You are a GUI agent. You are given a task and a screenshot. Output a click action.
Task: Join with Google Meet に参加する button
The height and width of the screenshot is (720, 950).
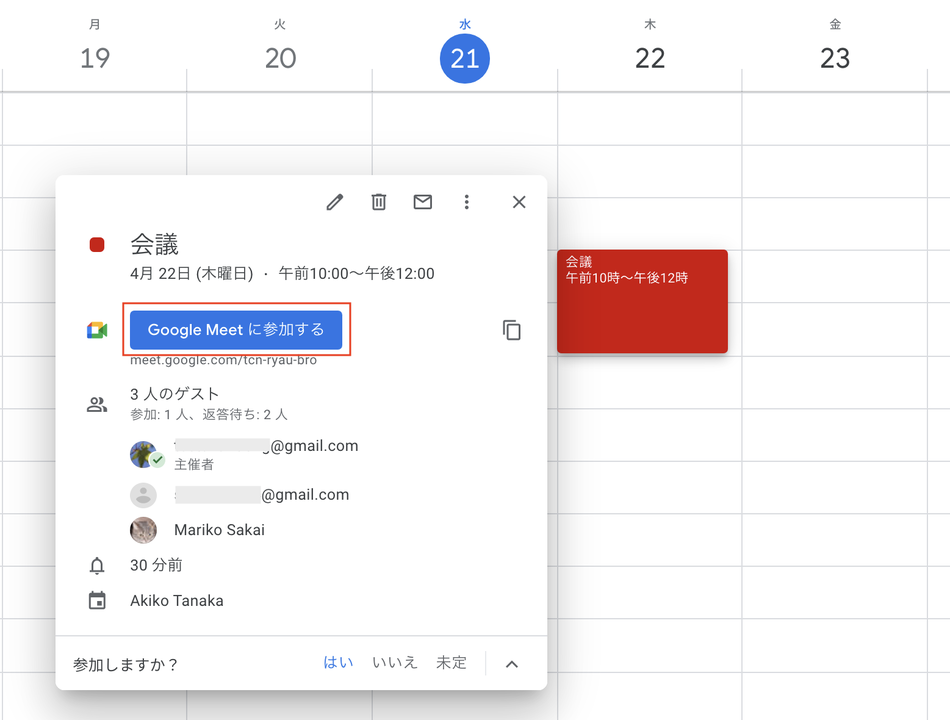(x=236, y=330)
